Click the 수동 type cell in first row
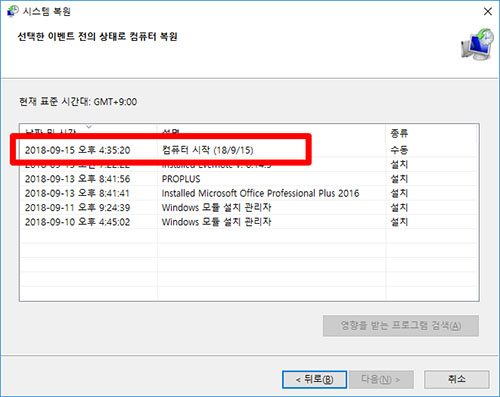 [399, 150]
